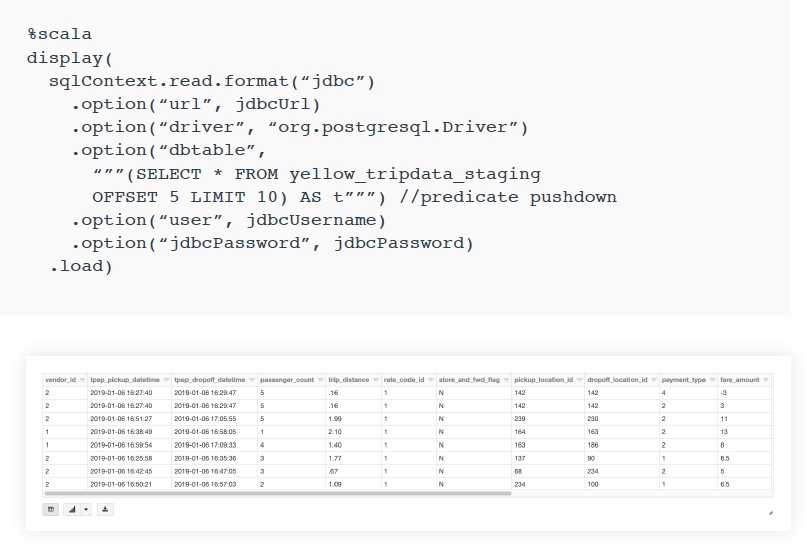Sort by rate_code_id column arrow
The width and height of the screenshot is (810, 548).
point(430,381)
